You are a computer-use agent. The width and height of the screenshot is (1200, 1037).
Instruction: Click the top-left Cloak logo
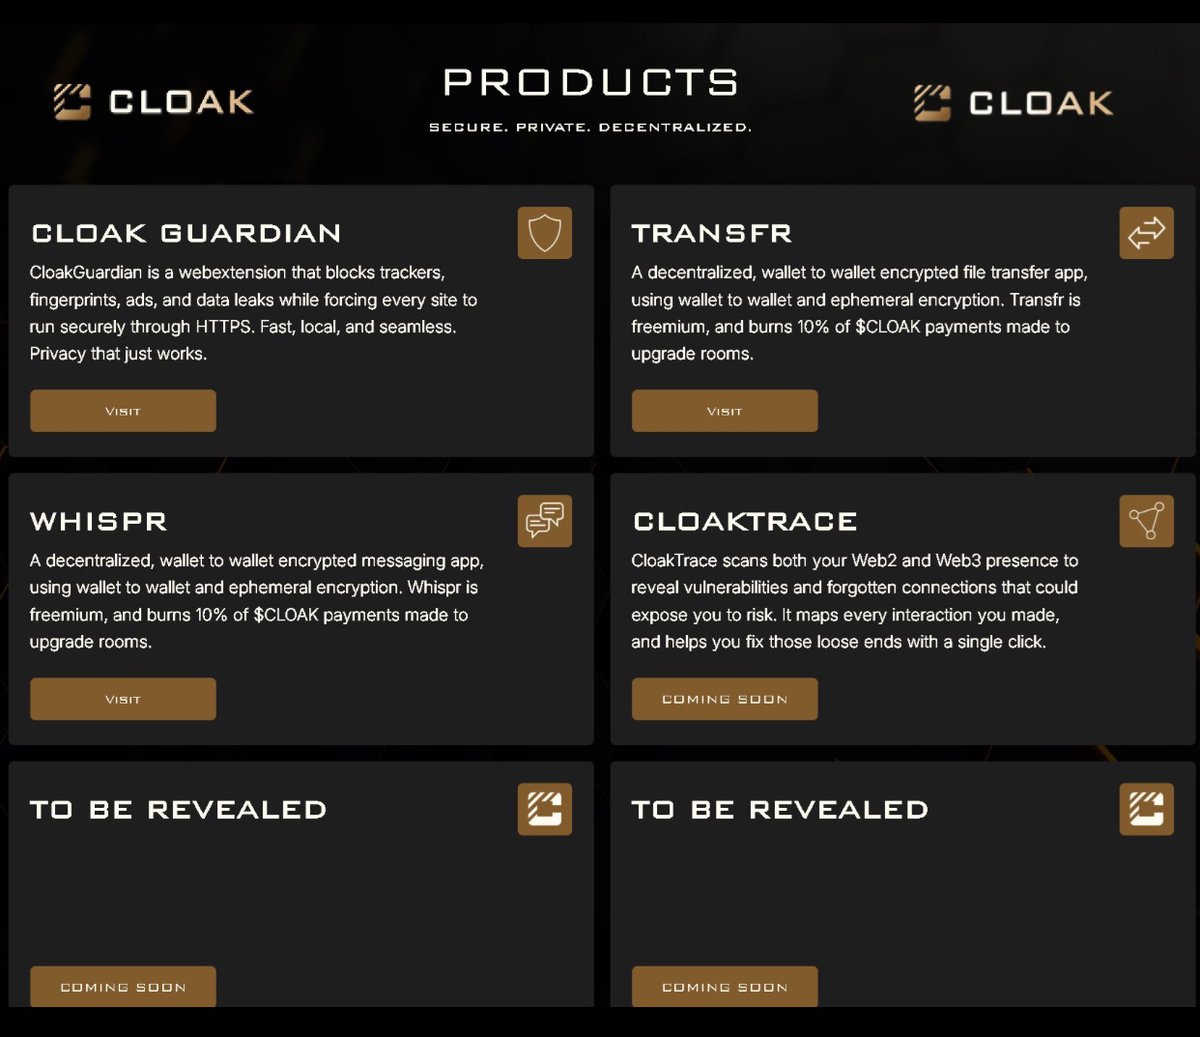pos(153,102)
